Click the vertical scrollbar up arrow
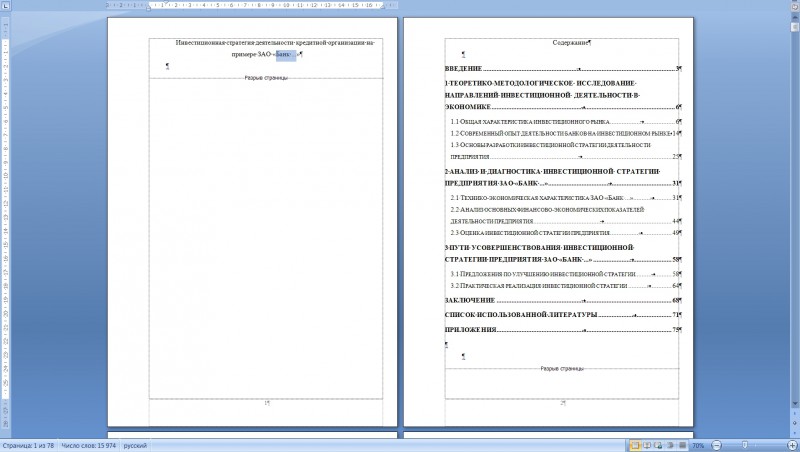The width and height of the screenshot is (800, 452). point(795,16)
